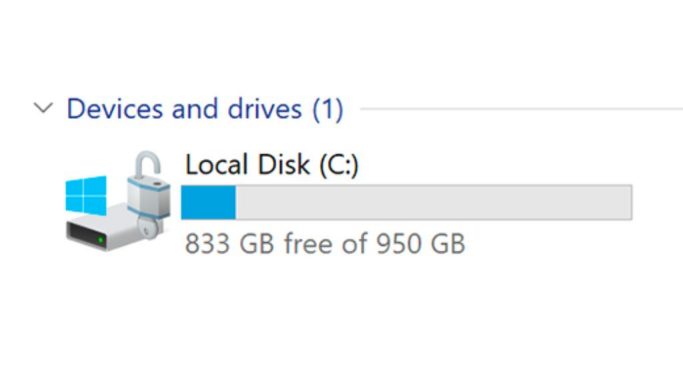Collapse the Devices and drives section chevron
The image size is (683, 367).
tap(44, 108)
